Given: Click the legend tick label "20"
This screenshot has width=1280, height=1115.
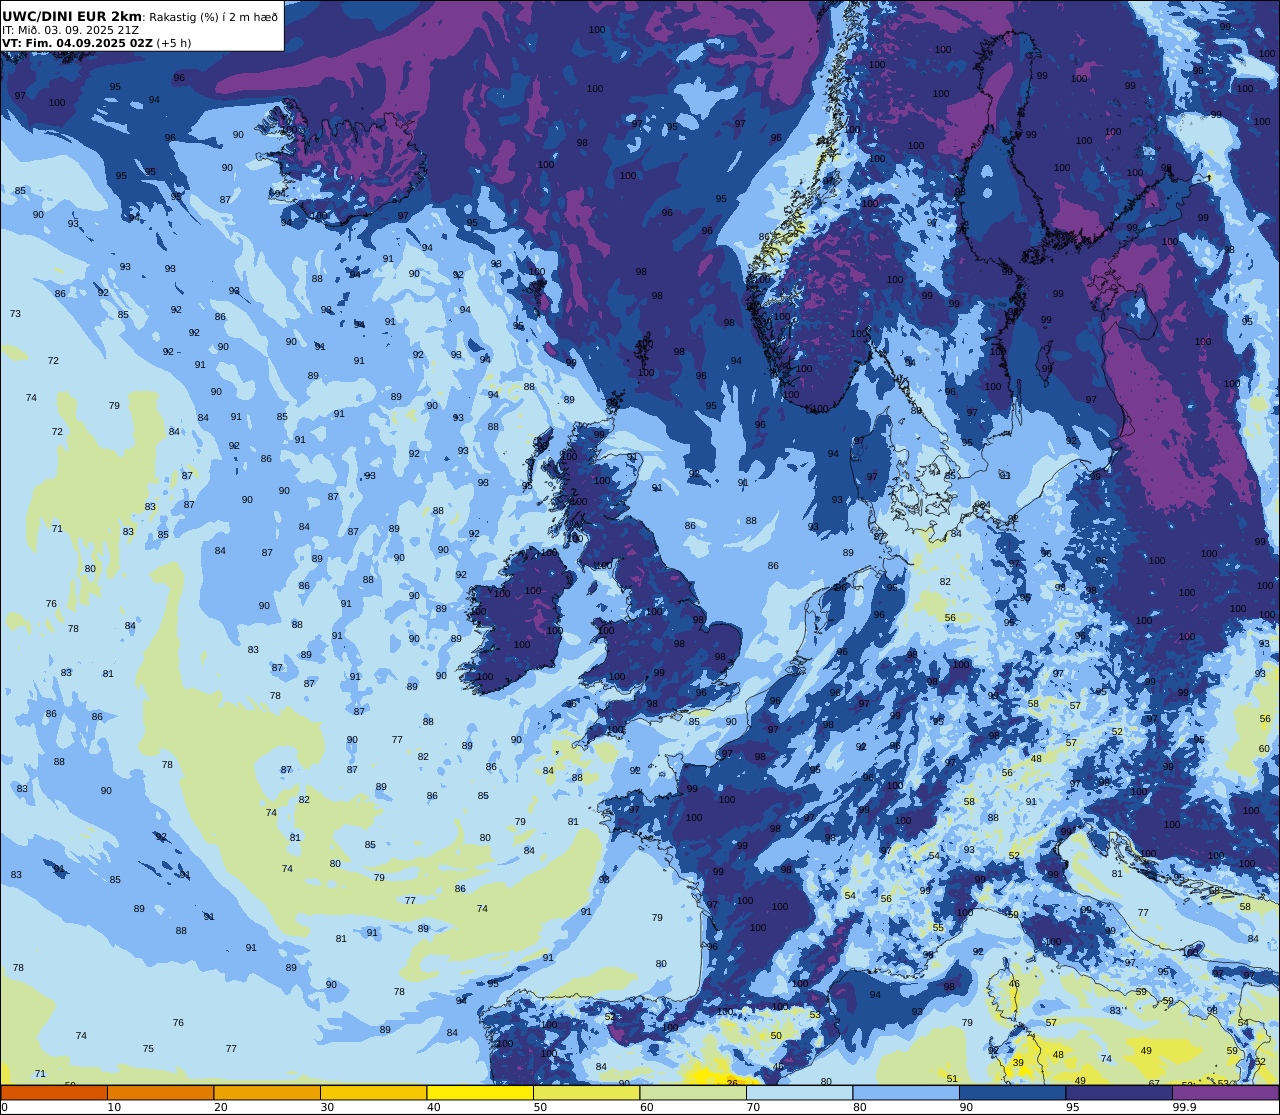Looking at the screenshot, I should [220, 1107].
